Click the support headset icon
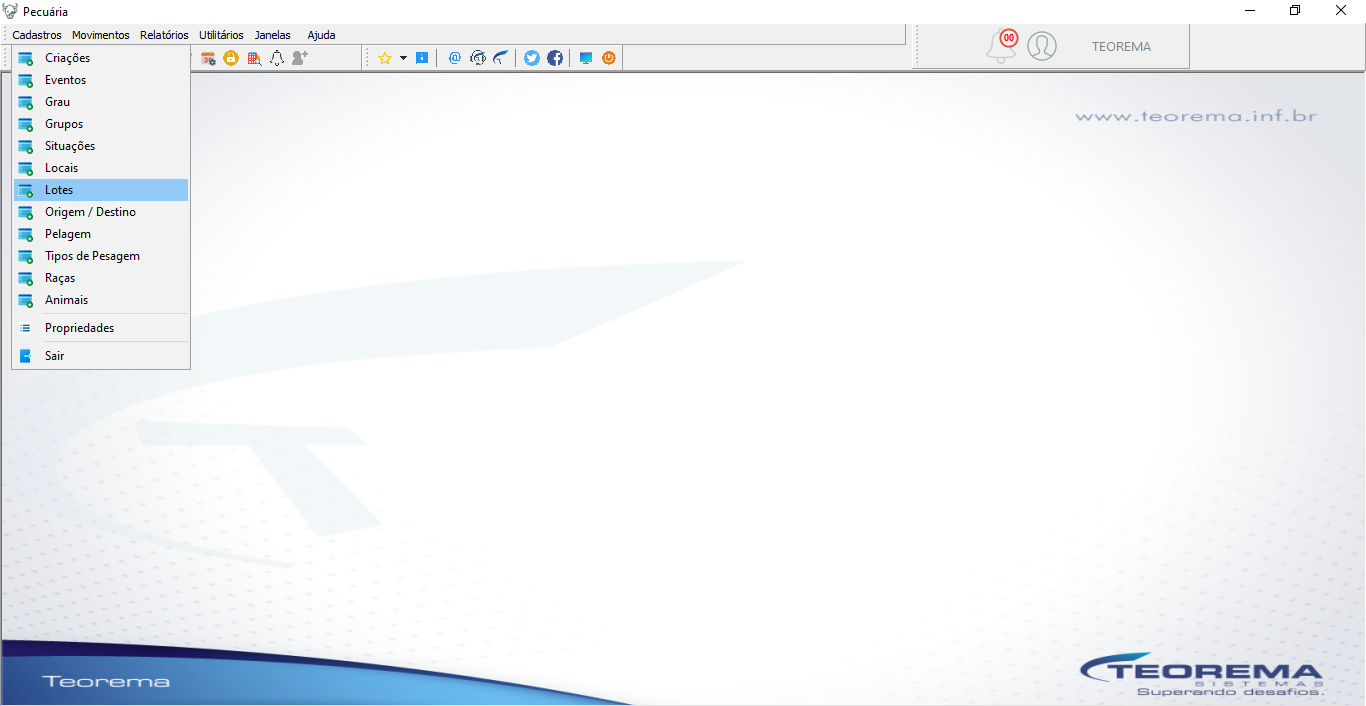1366x706 pixels. 478,58
